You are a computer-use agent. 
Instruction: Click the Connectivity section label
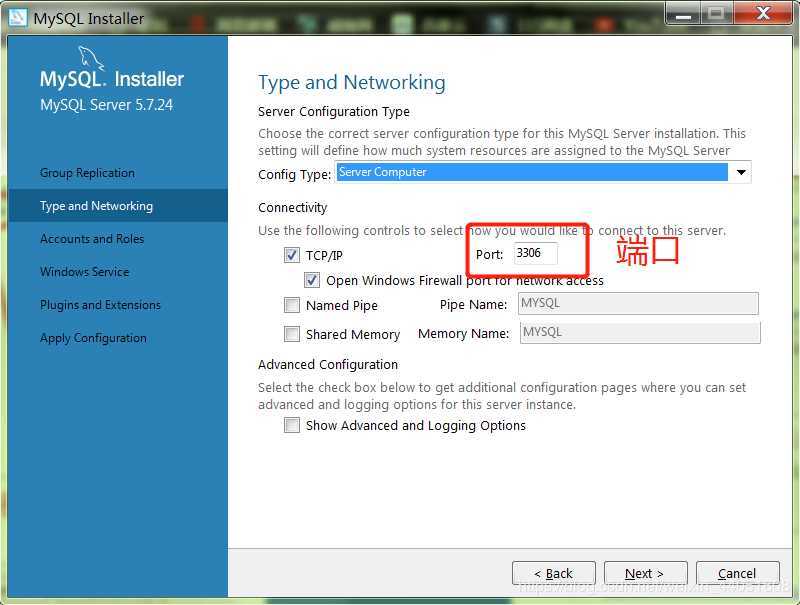tap(292, 208)
